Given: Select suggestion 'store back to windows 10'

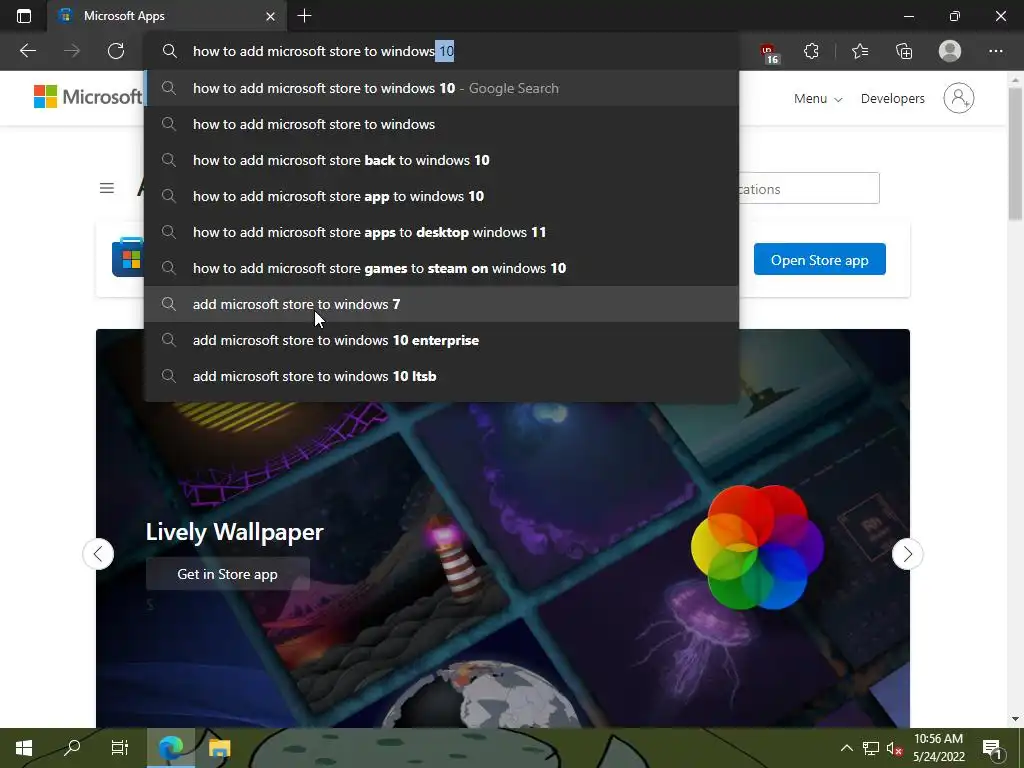Looking at the screenshot, I should tap(441, 160).
